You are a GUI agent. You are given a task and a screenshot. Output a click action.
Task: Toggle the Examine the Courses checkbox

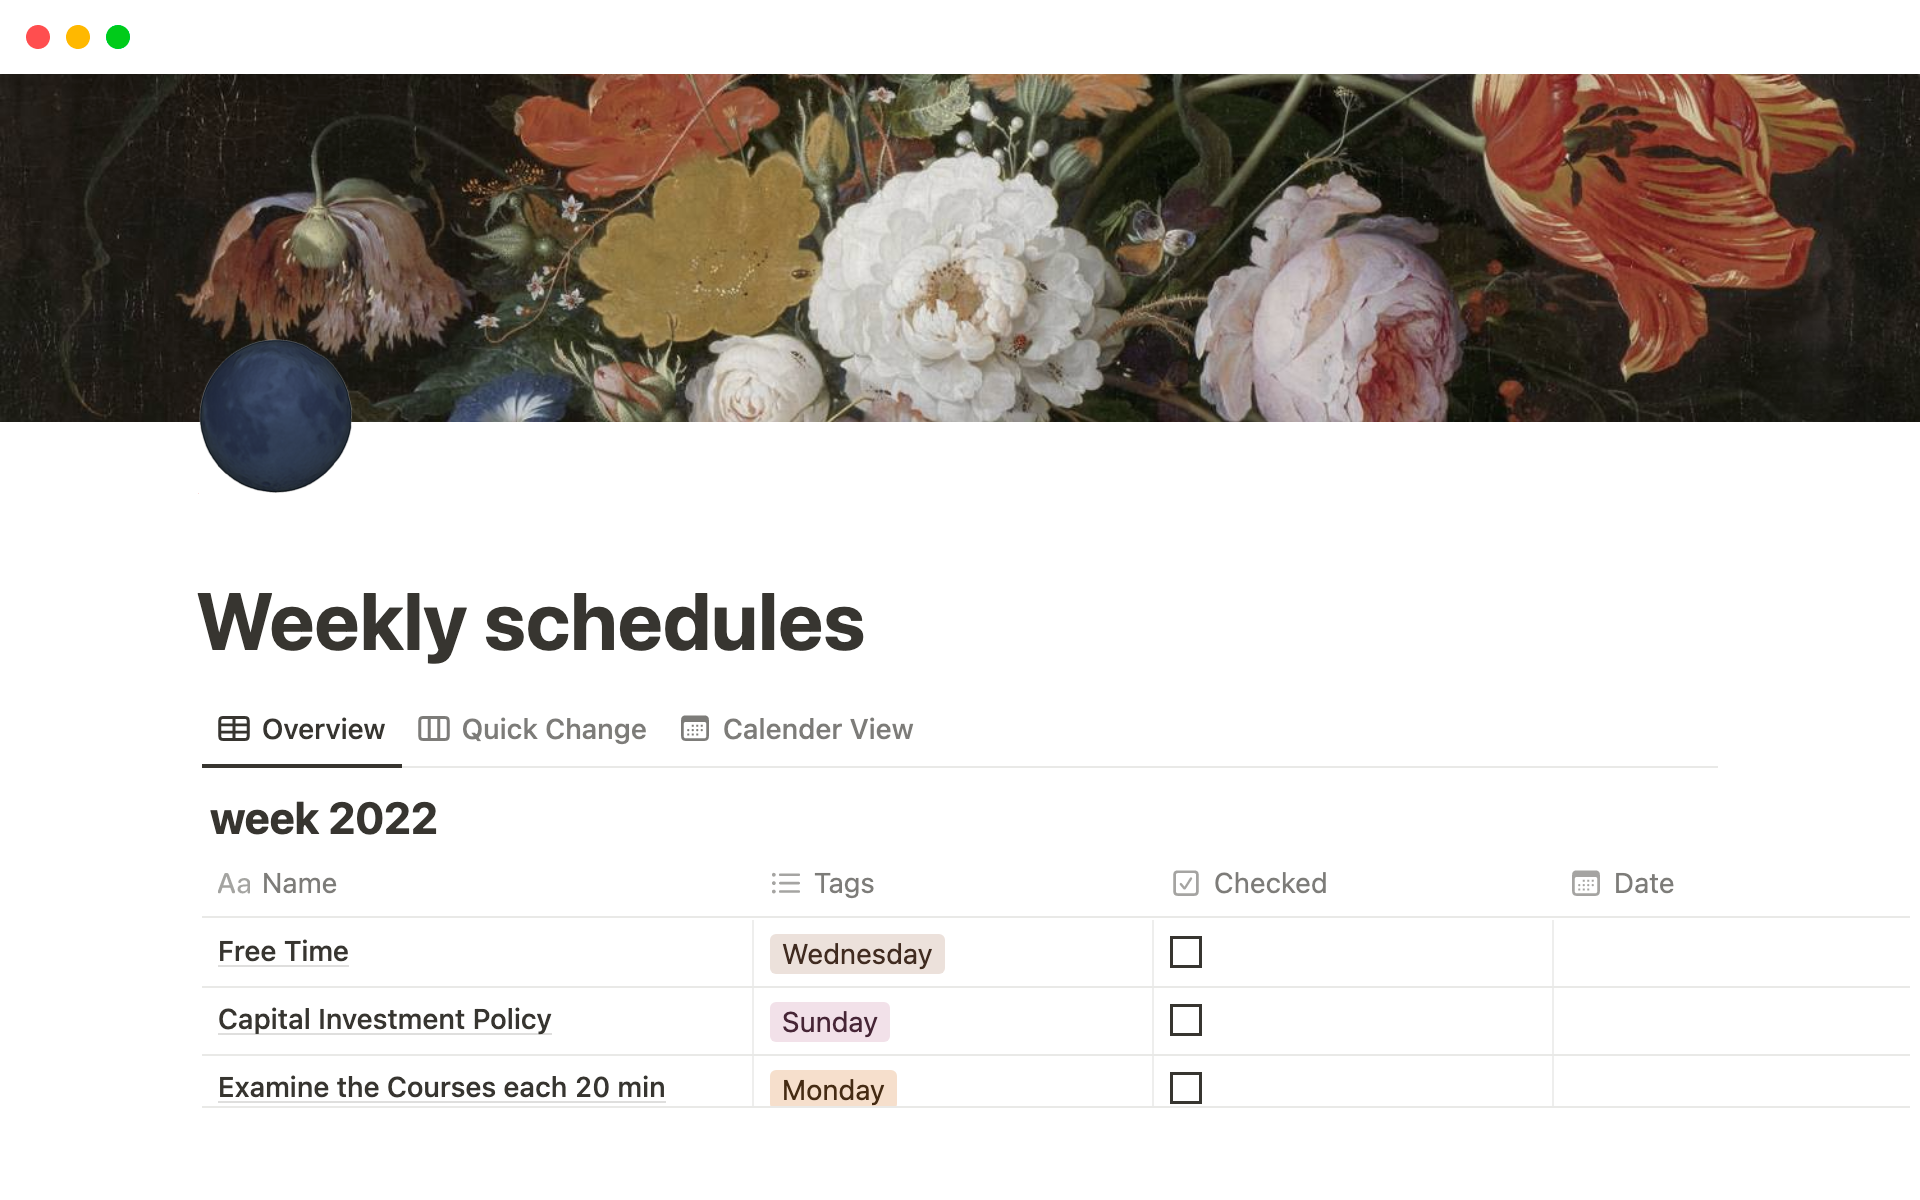pyautogui.click(x=1186, y=1087)
